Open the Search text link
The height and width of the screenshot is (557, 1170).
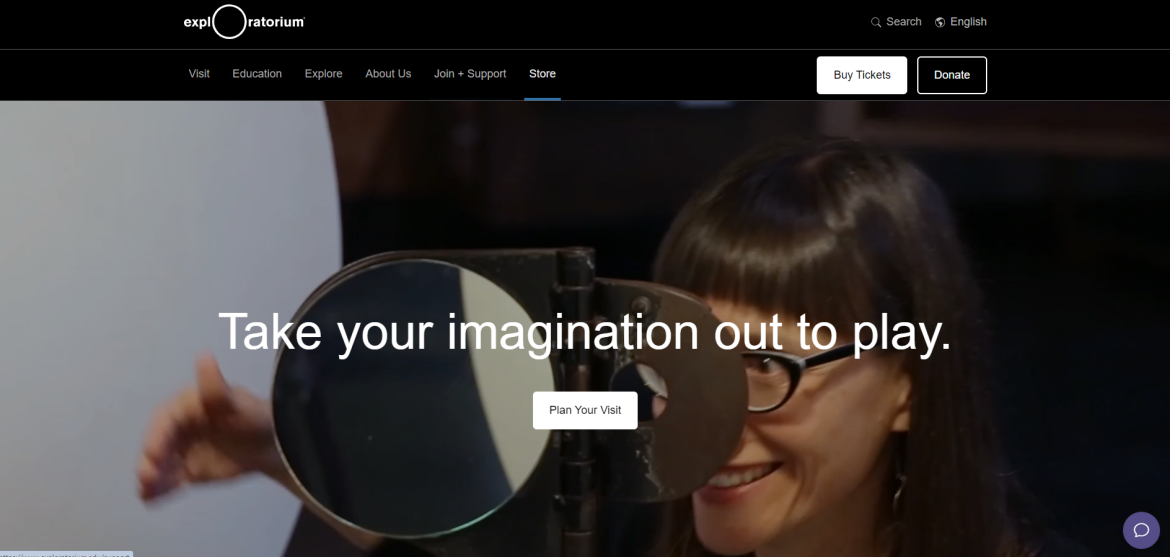click(x=904, y=22)
